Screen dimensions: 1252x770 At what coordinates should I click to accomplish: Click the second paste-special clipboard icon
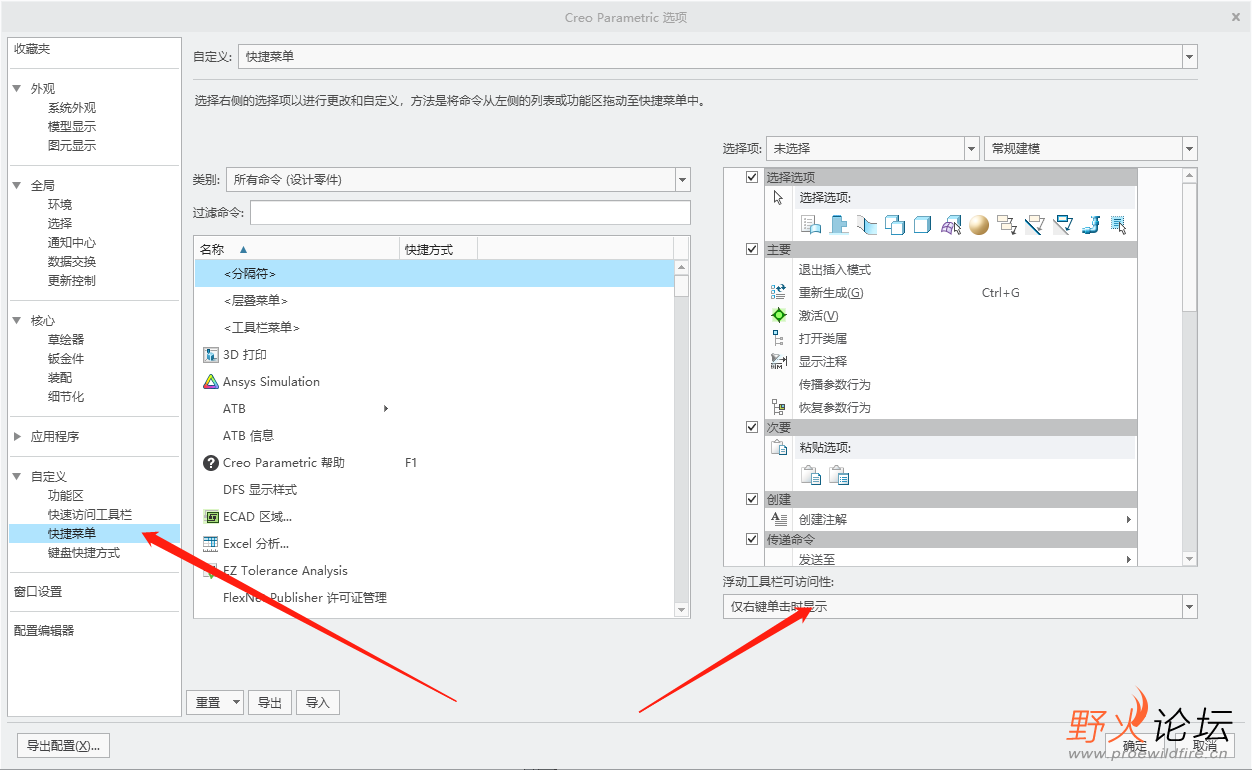pos(839,475)
